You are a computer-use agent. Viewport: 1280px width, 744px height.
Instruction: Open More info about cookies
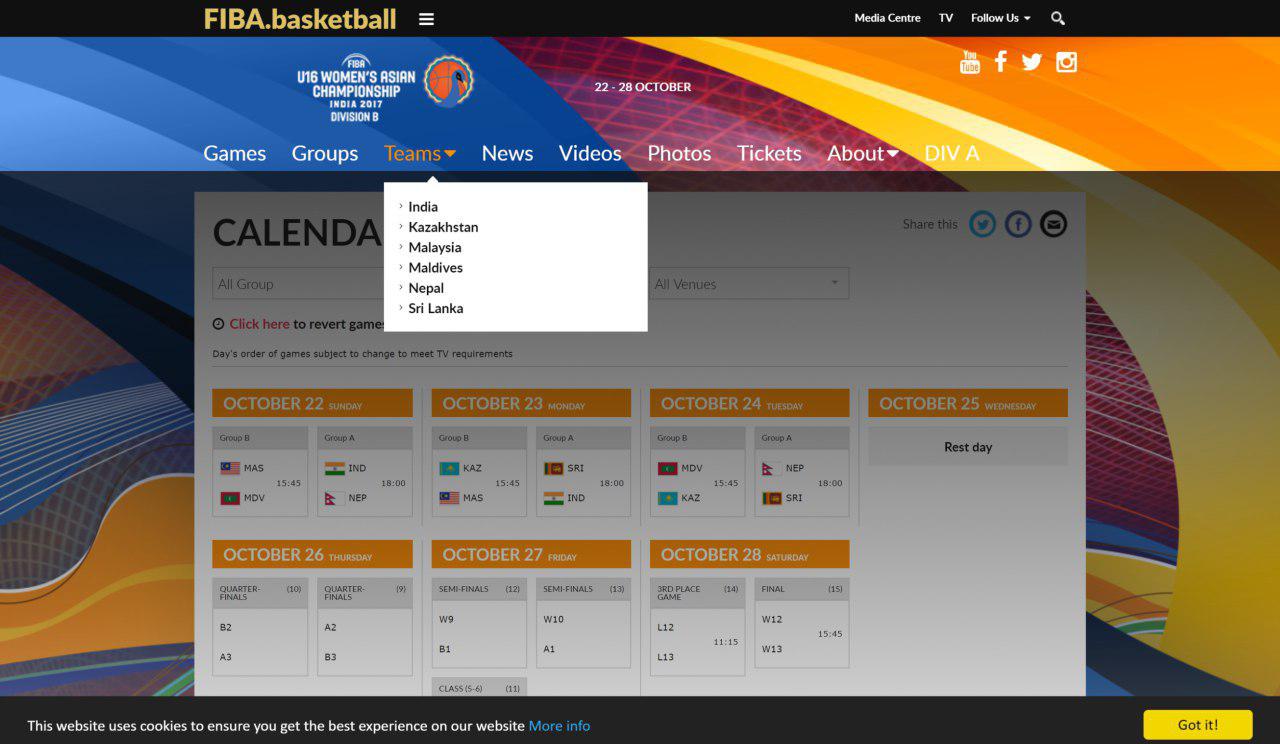tap(559, 726)
